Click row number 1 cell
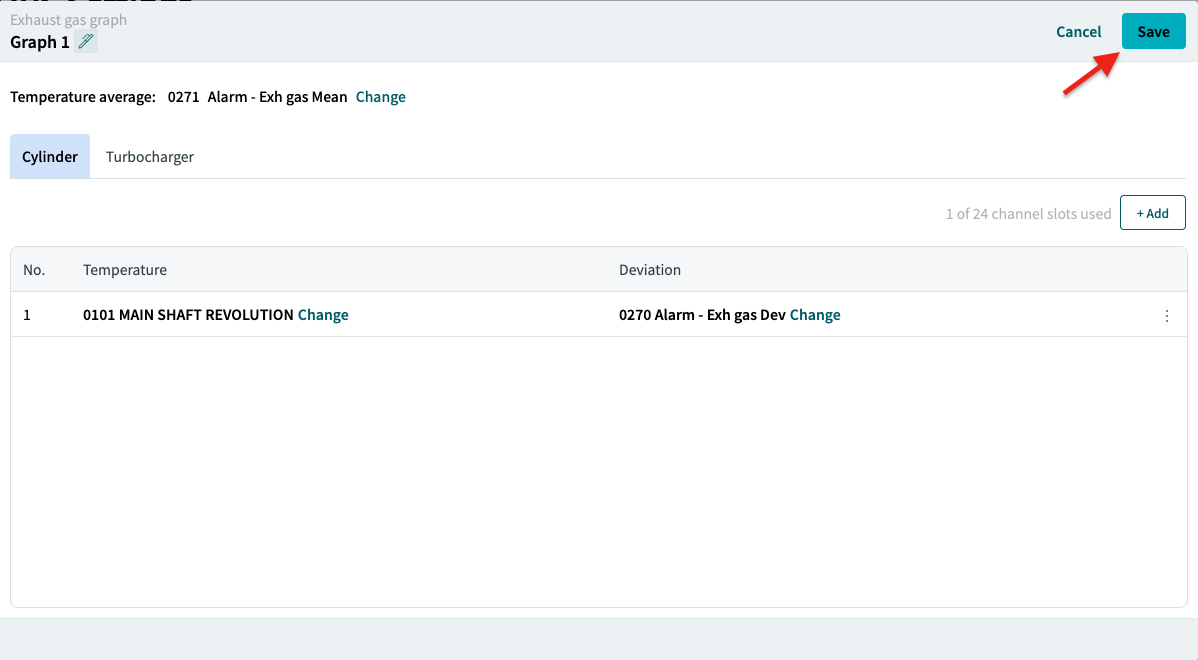Viewport: 1198px width, 660px height. (x=27, y=315)
